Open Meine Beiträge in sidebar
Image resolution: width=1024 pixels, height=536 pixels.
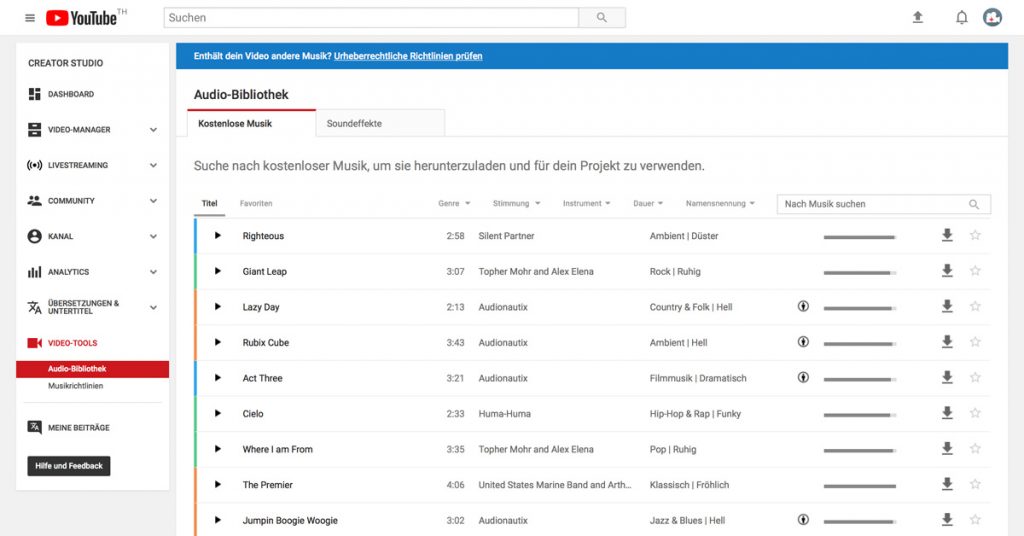pyautogui.click(x=69, y=428)
